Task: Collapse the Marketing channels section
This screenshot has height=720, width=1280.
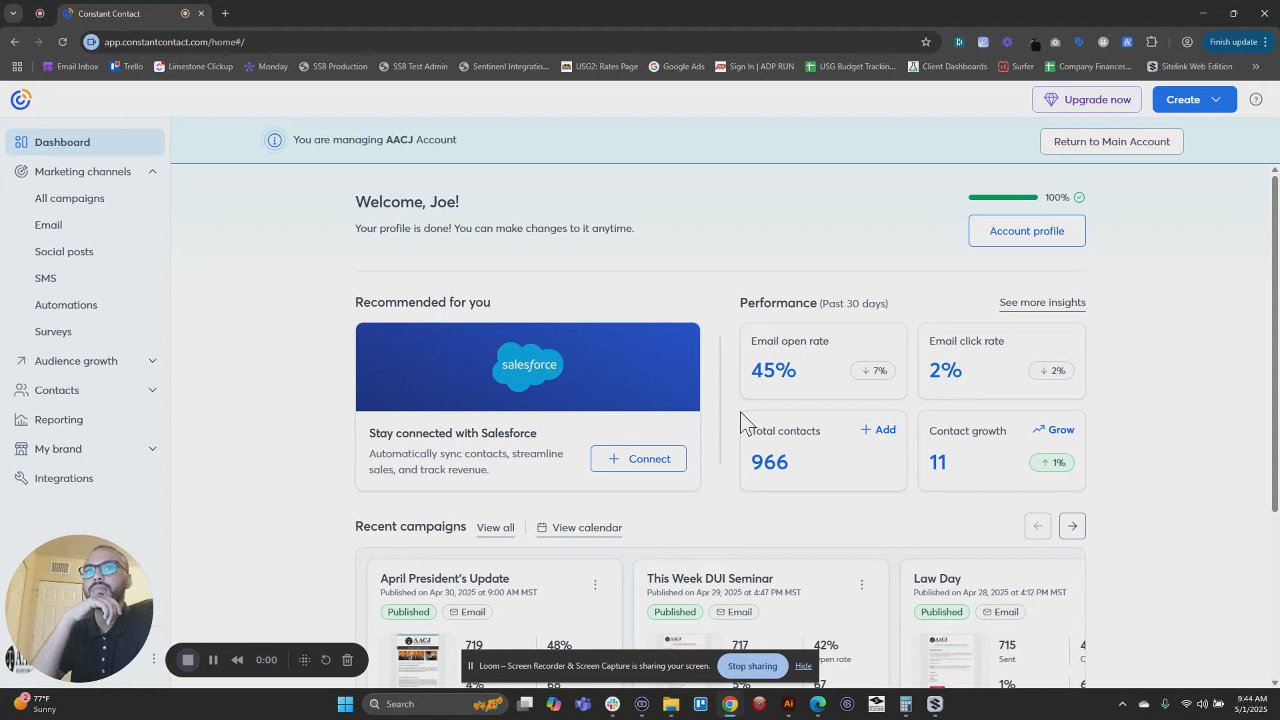Action: (x=152, y=172)
